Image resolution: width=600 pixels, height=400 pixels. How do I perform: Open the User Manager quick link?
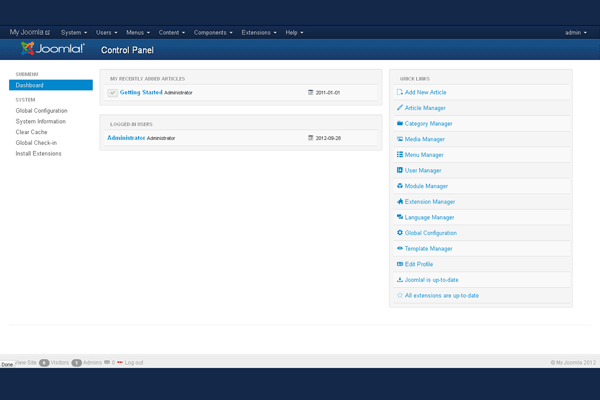423,170
